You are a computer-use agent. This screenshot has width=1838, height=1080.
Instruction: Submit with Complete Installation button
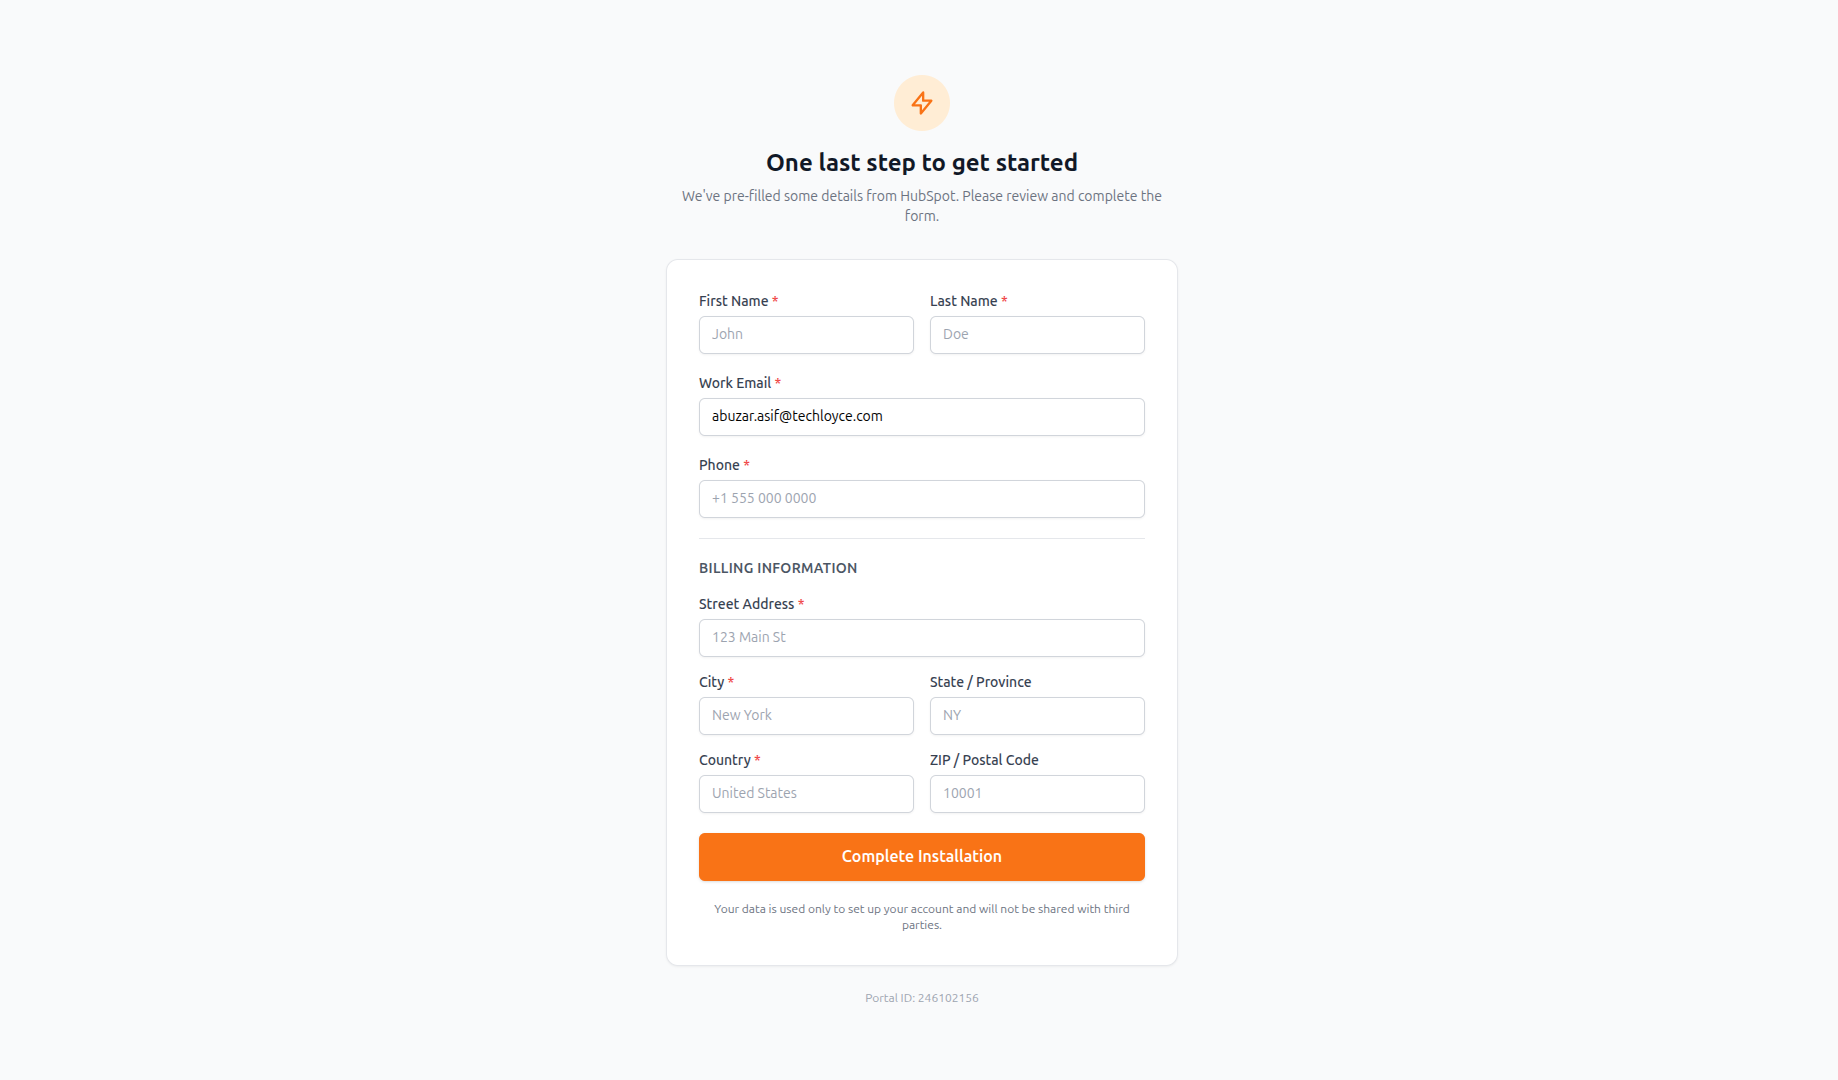pyautogui.click(x=921, y=857)
